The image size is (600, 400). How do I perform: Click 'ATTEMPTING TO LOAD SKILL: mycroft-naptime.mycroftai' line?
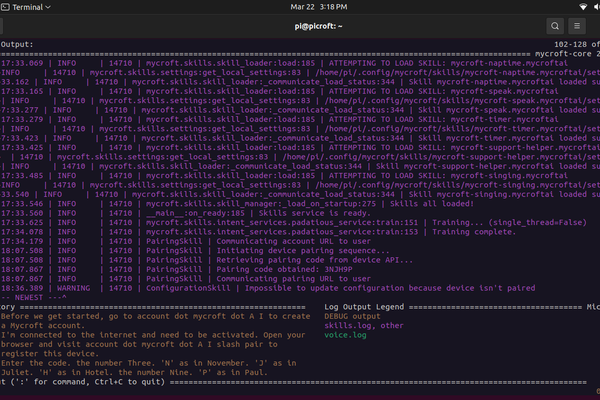click(x=284, y=63)
